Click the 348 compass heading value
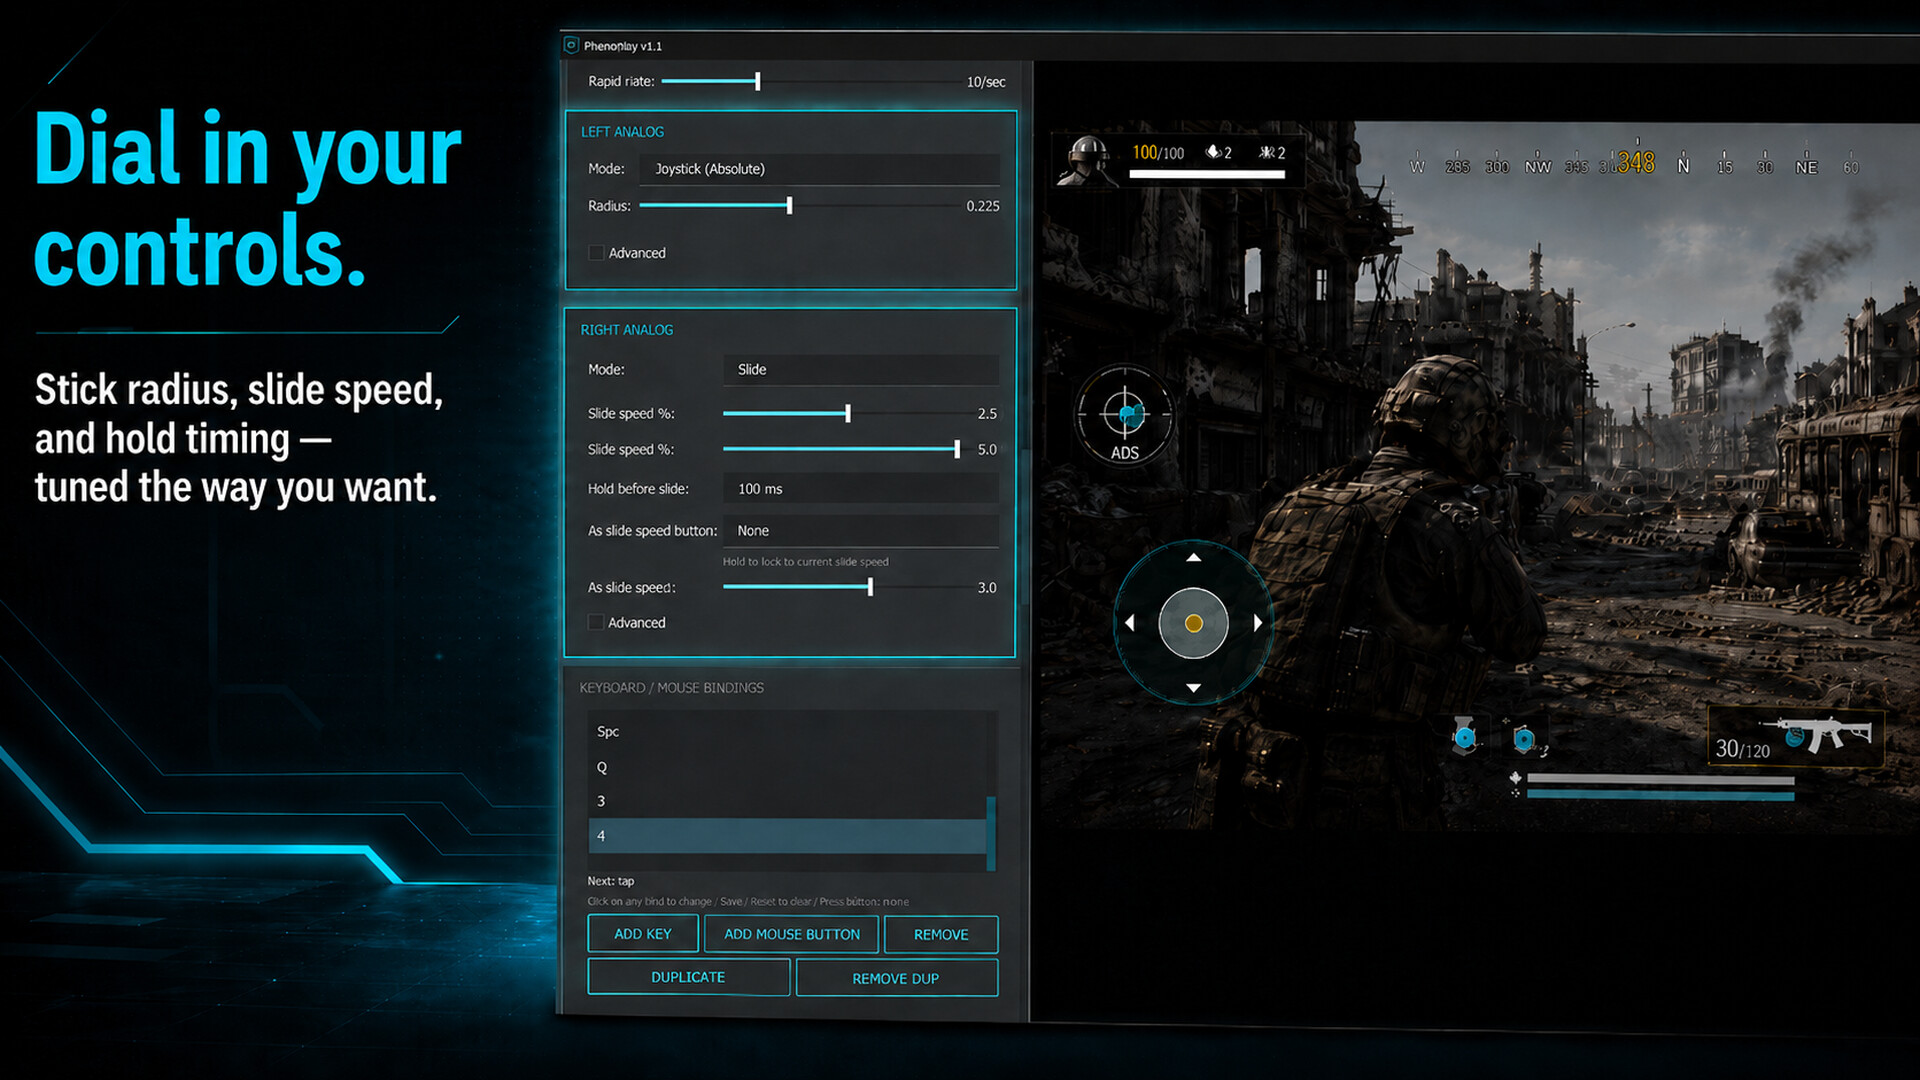1920x1080 pixels. point(1636,162)
